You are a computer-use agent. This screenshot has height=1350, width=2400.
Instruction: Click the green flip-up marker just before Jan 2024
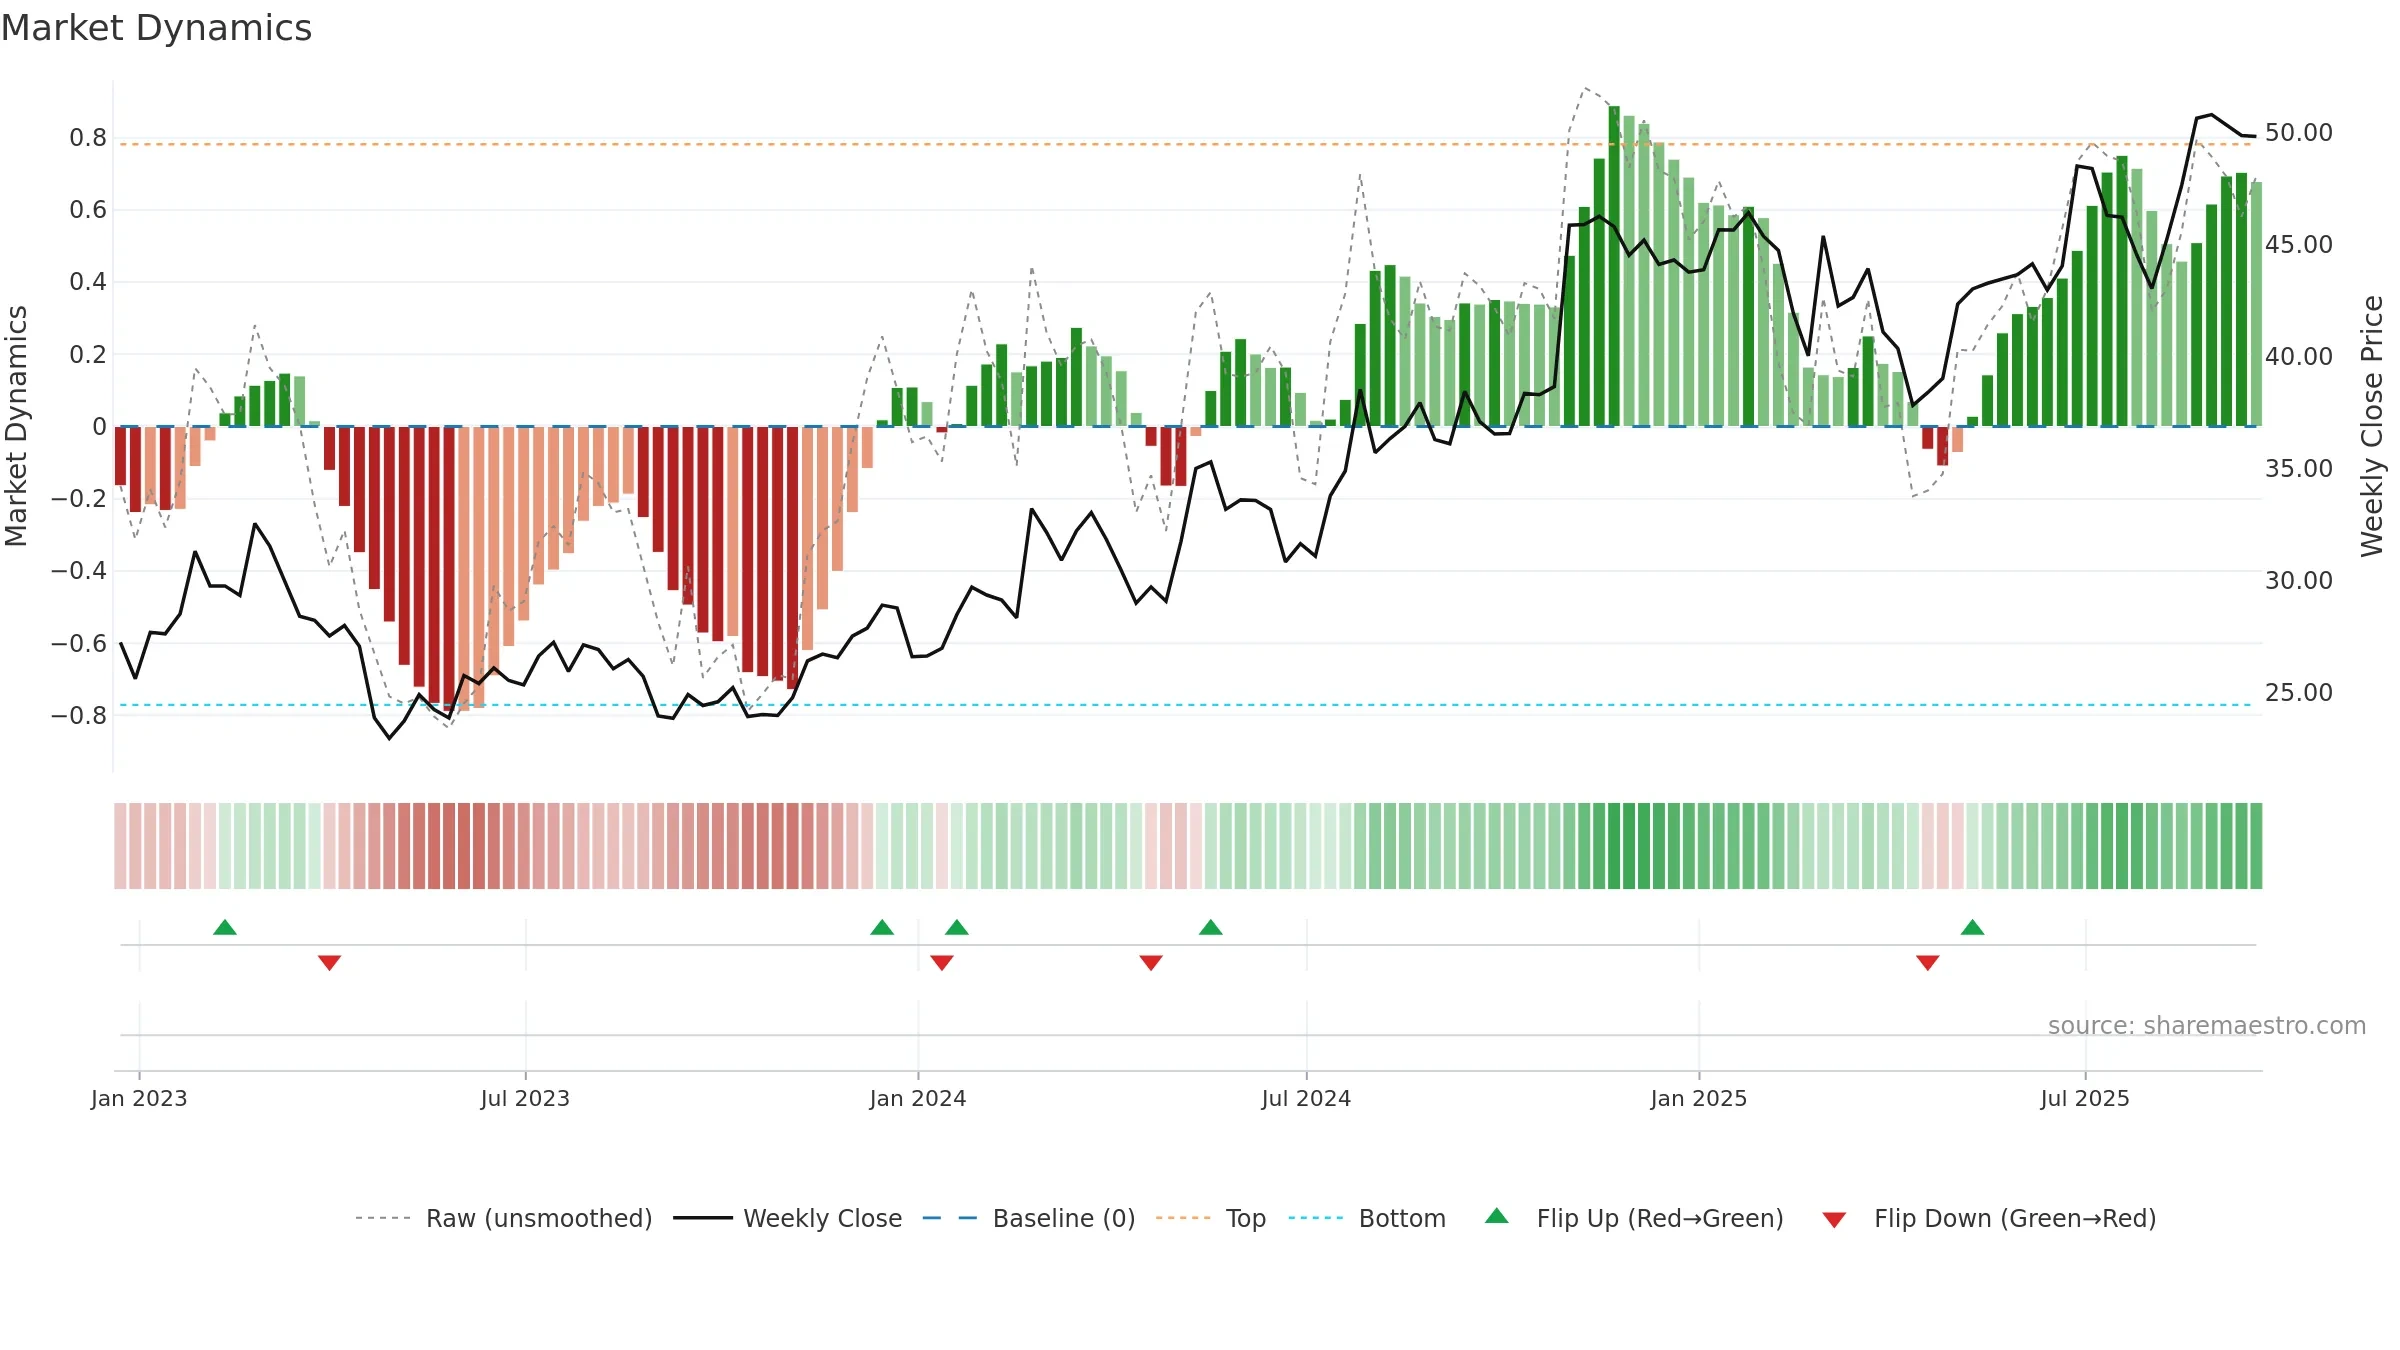(882, 927)
